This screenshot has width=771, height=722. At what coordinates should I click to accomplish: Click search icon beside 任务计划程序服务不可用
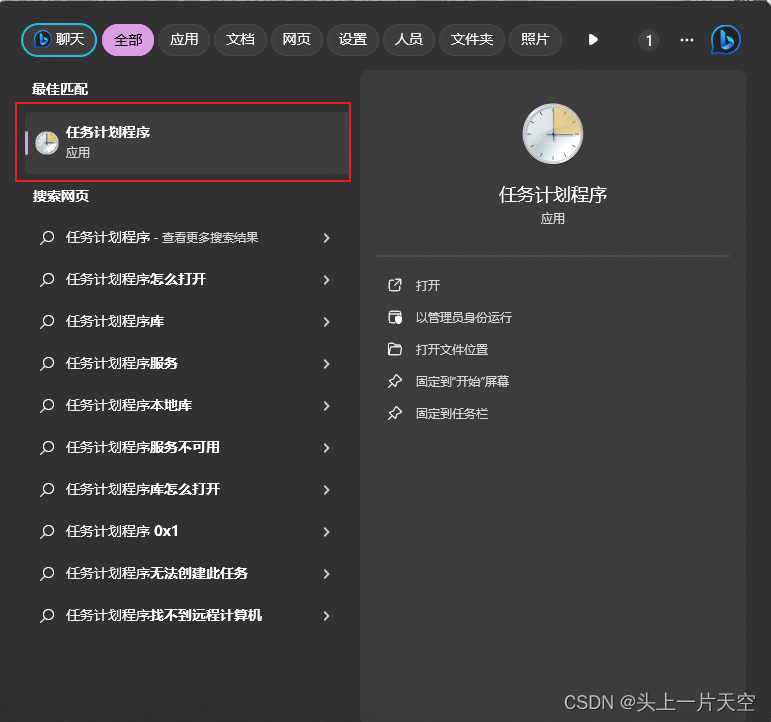coord(47,448)
